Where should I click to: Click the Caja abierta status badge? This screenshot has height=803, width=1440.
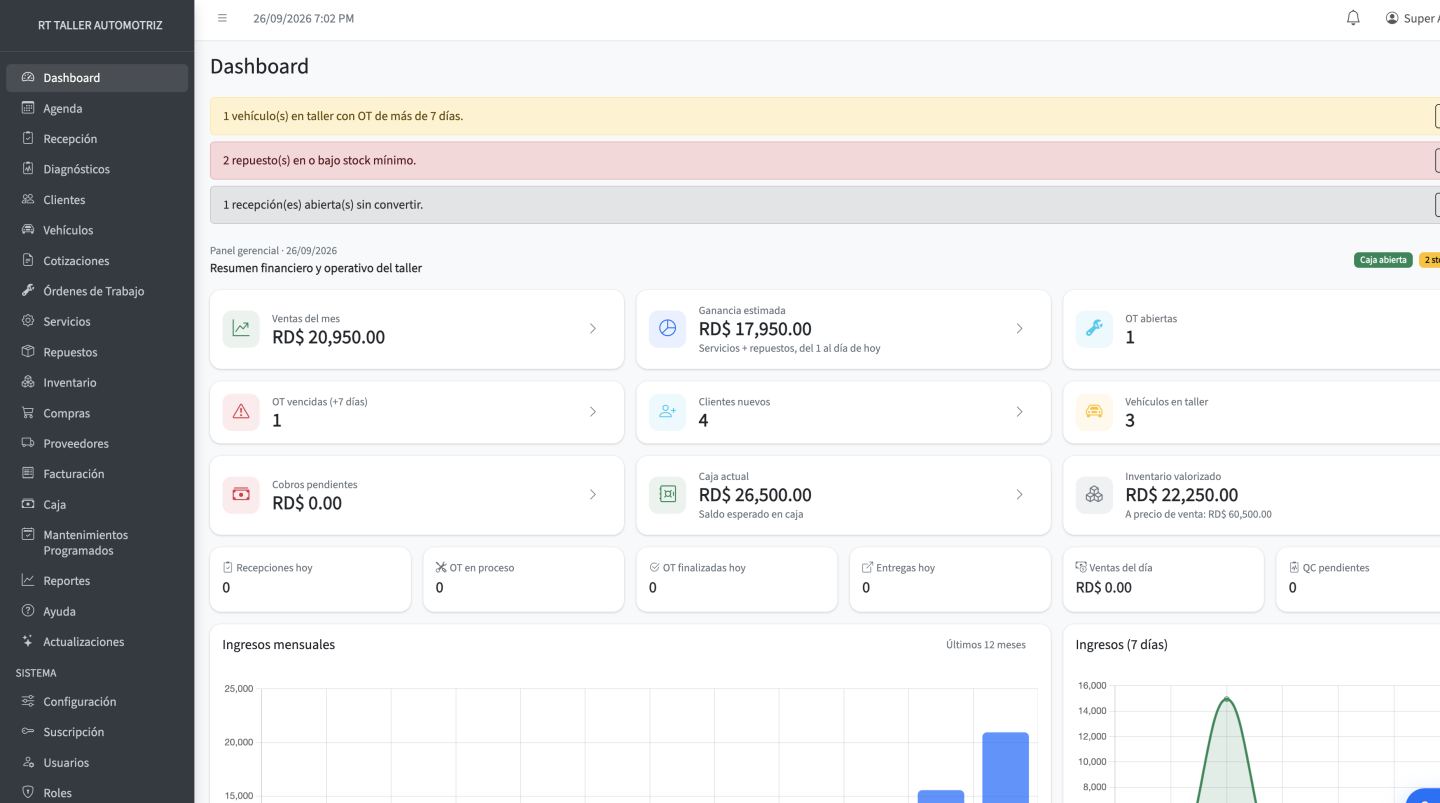pos(1383,260)
